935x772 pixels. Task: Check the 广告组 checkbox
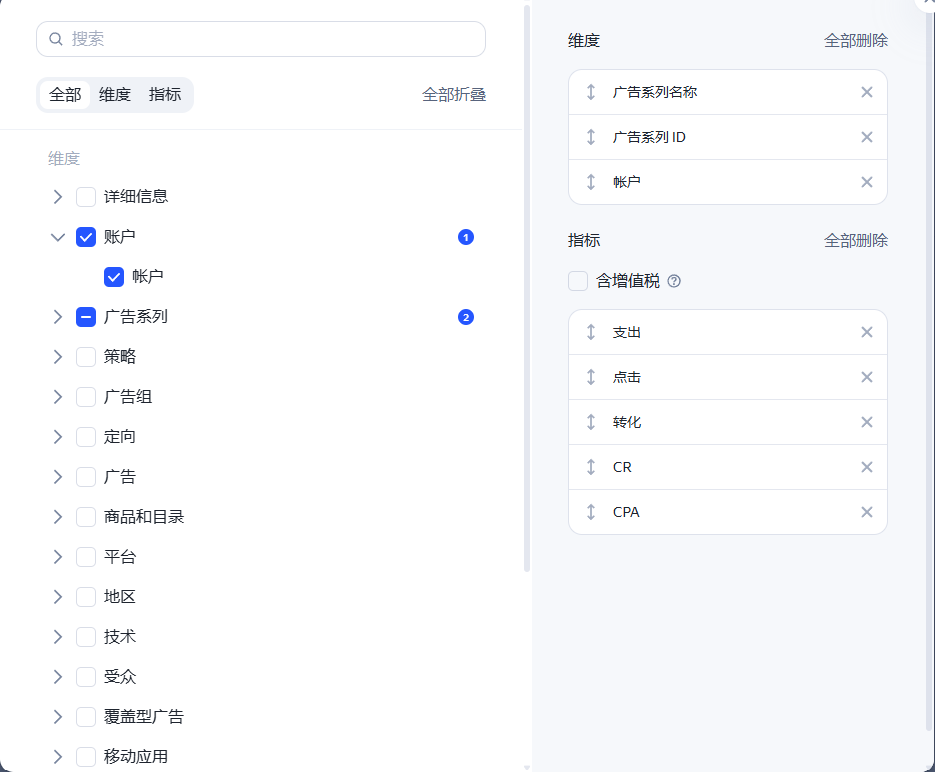pyautogui.click(x=86, y=397)
